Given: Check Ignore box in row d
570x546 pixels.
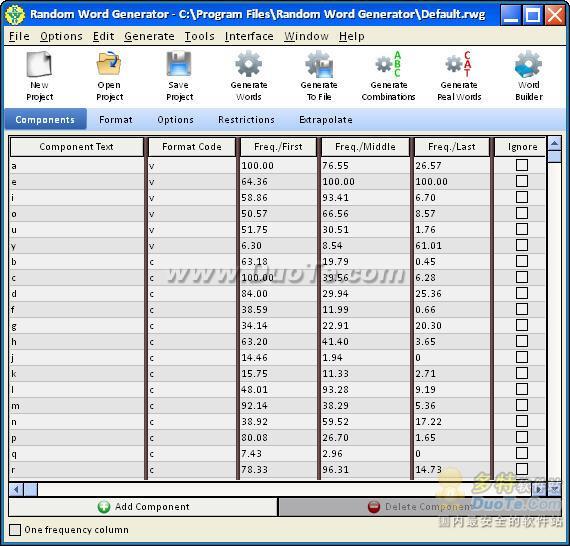Looking at the screenshot, I should (522, 293).
